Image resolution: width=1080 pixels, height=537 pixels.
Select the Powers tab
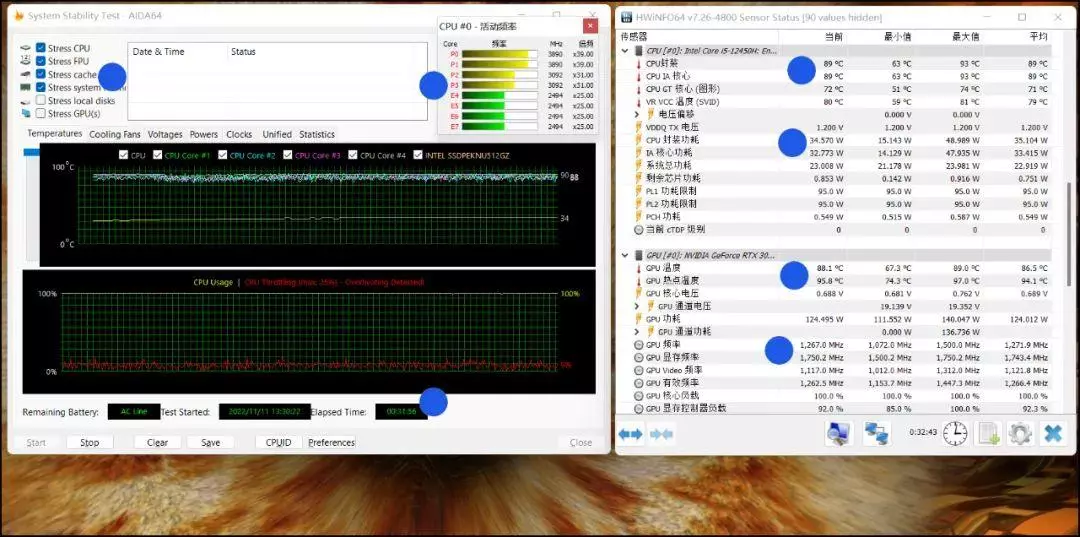[x=204, y=135]
